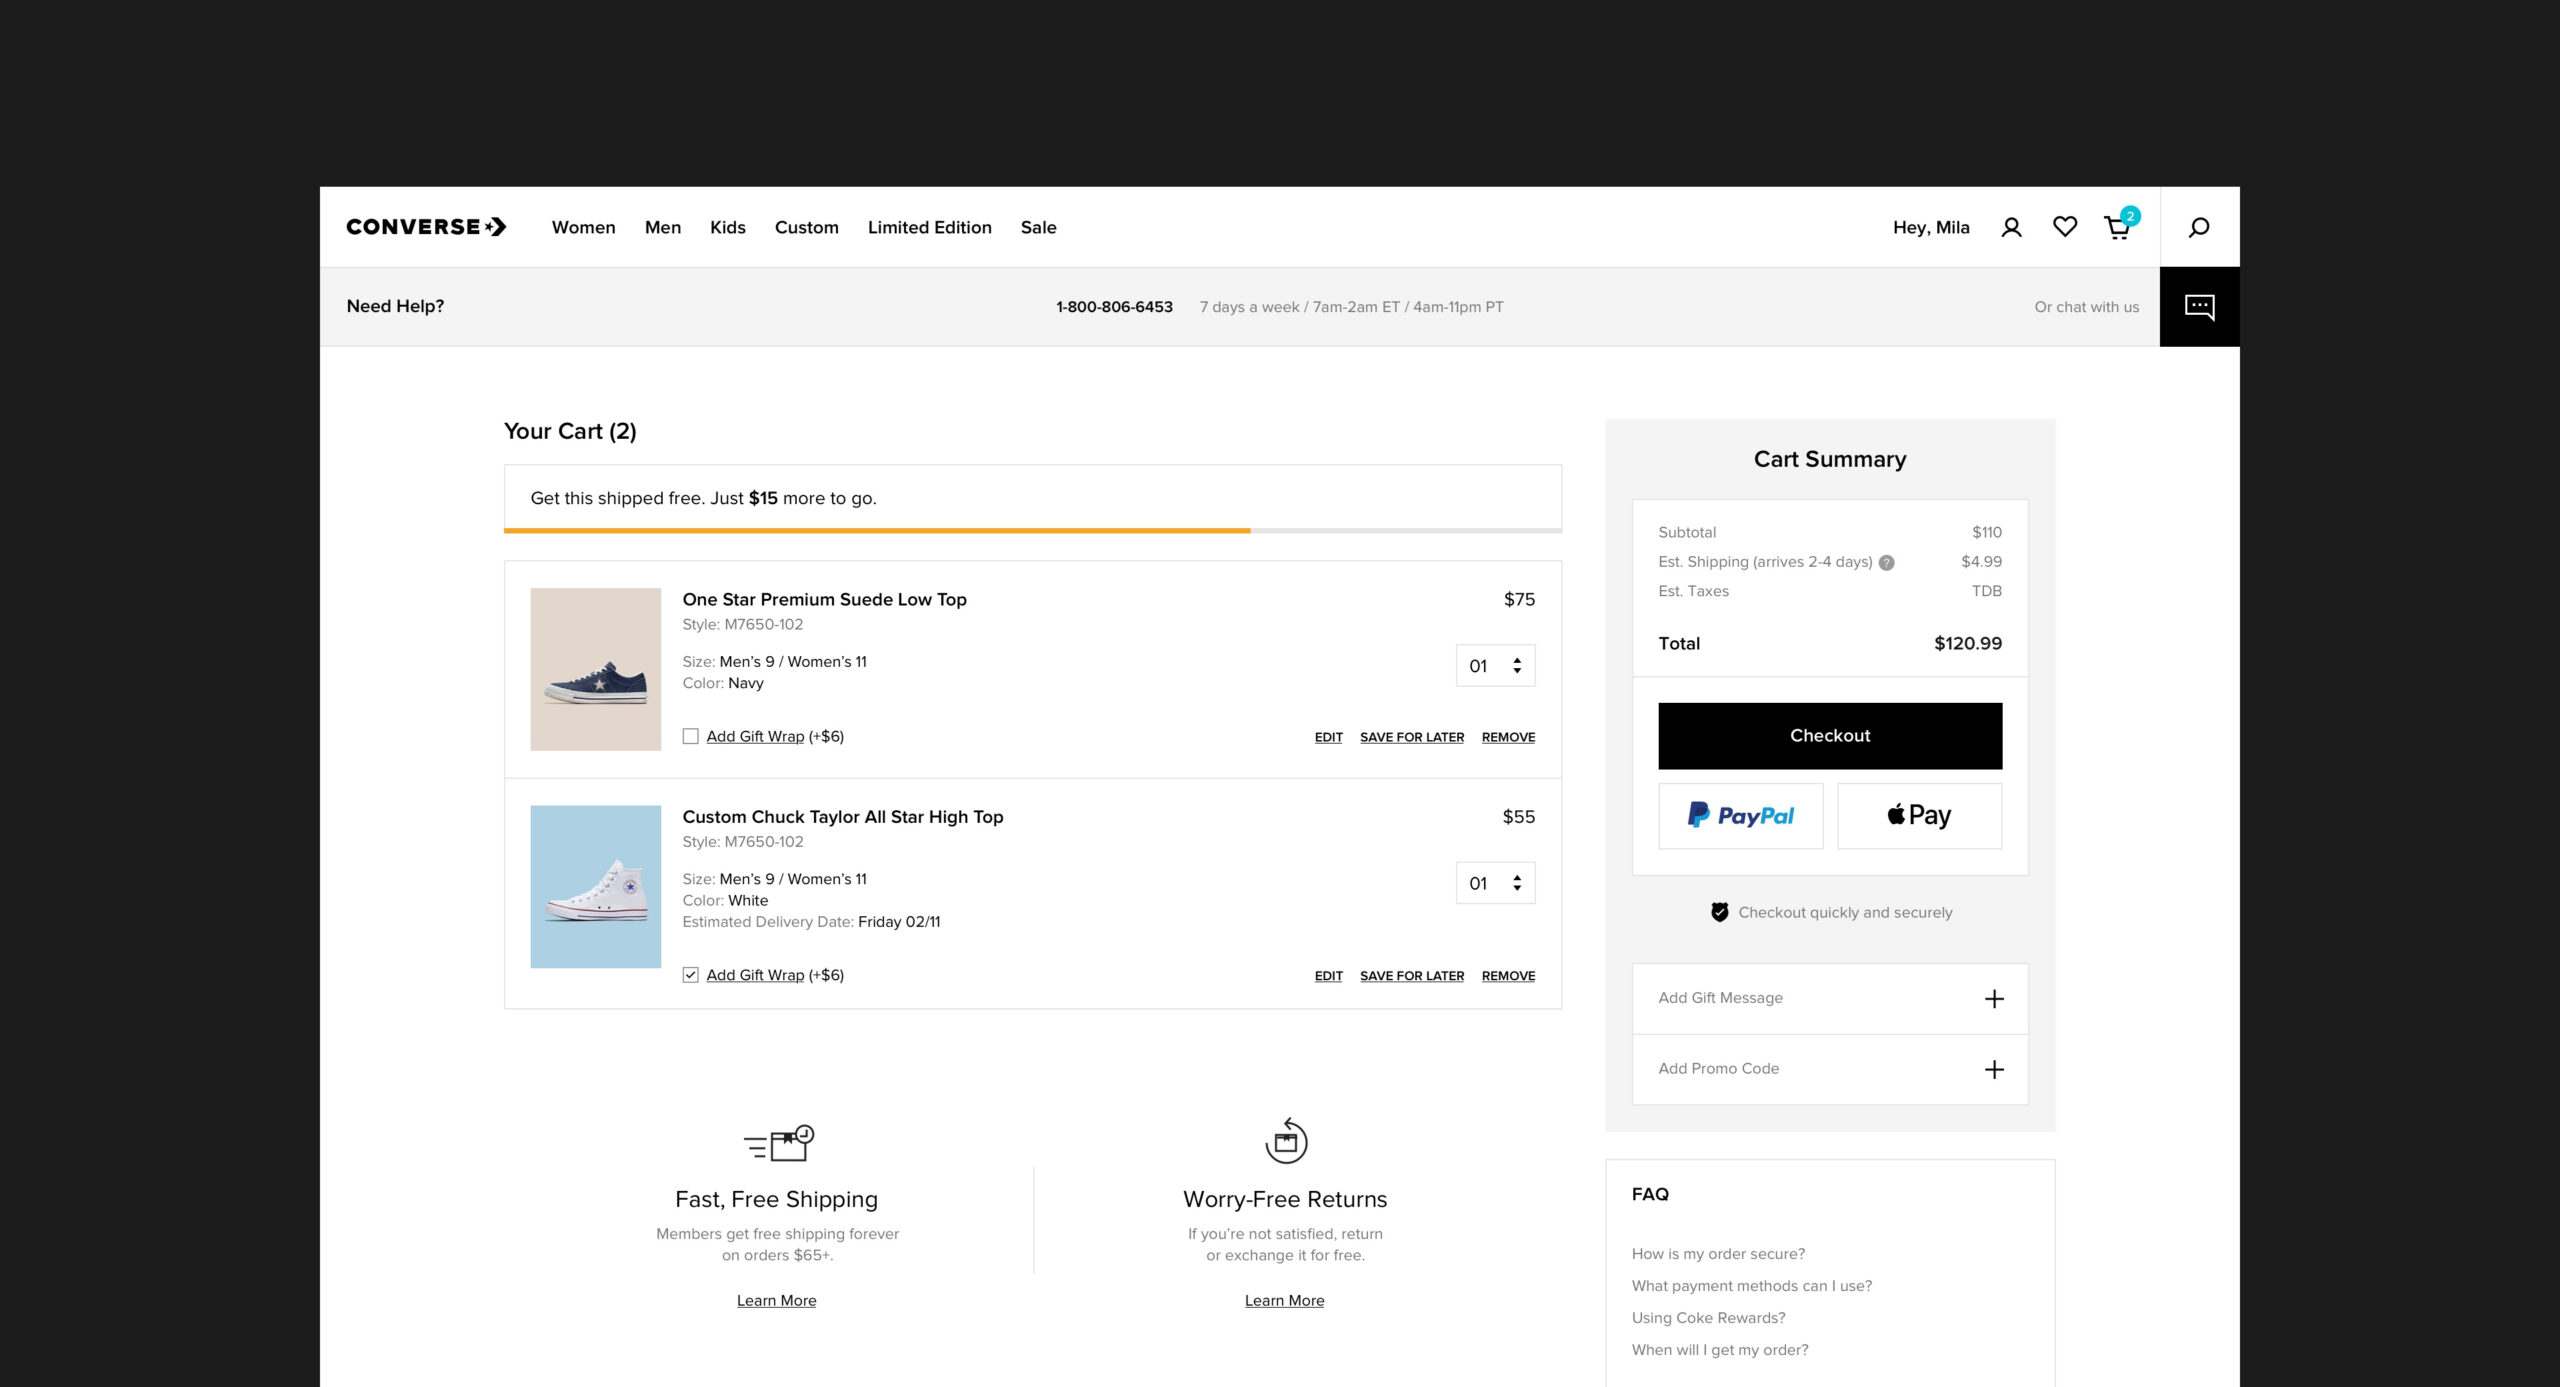Click the shipping cost $4.99

click(x=1981, y=562)
